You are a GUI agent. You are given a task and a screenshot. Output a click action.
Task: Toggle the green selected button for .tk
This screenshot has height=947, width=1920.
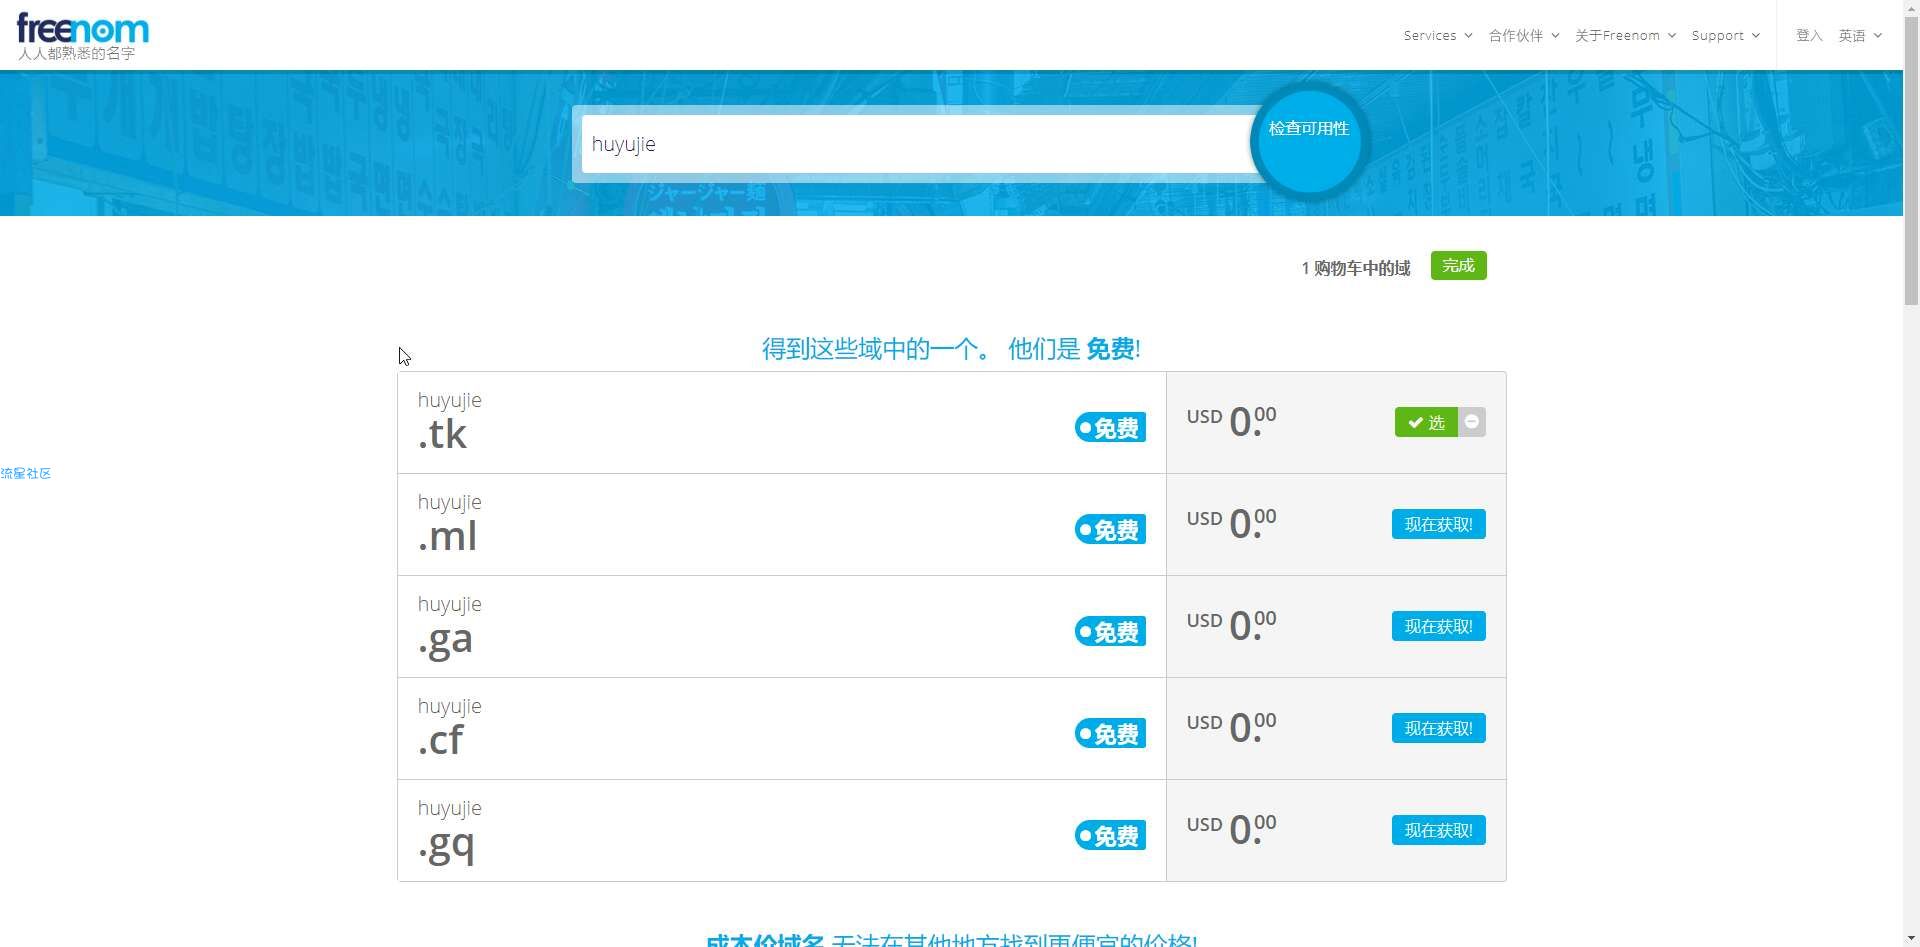pyautogui.click(x=1426, y=422)
